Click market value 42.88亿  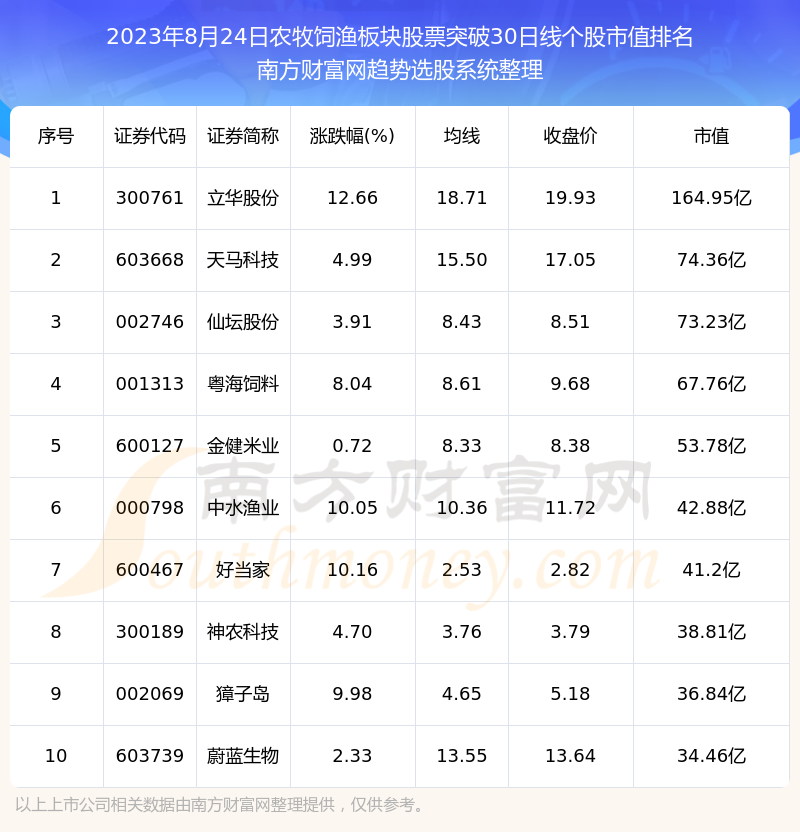[x=711, y=508]
